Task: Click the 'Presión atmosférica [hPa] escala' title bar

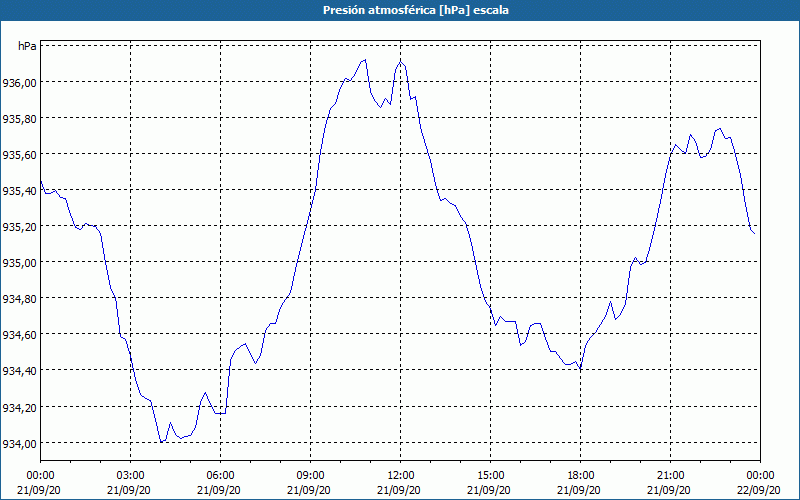Action: (x=400, y=10)
